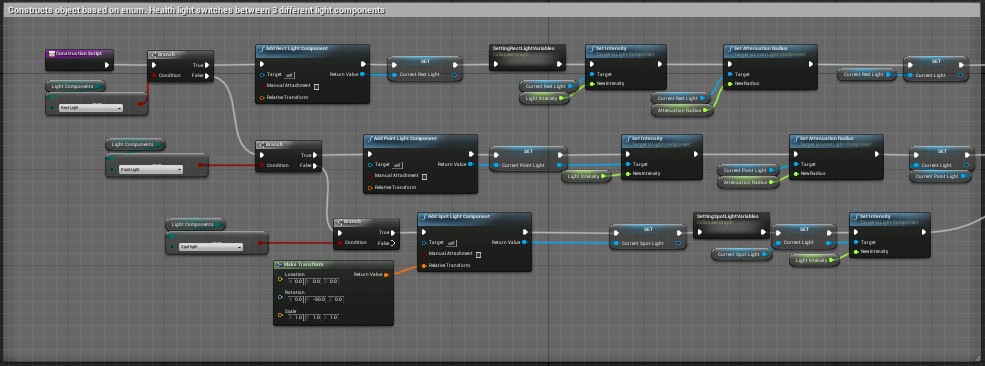Open the Spot Light enum dropdown
Image resolution: width=985 pixels, height=366 pixels.
pyautogui.click(x=211, y=247)
